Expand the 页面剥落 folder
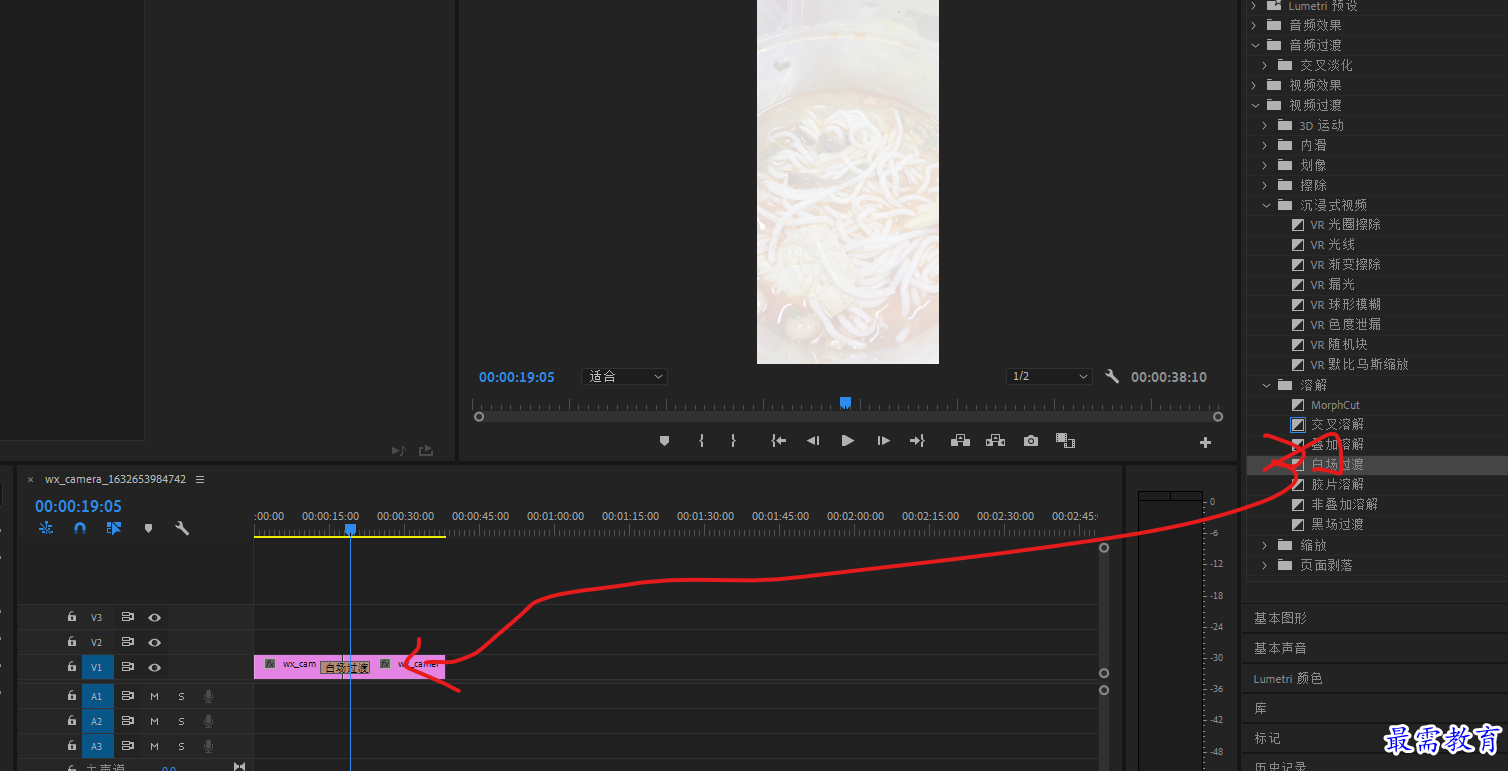Image resolution: width=1508 pixels, height=771 pixels. [x=1265, y=565]
